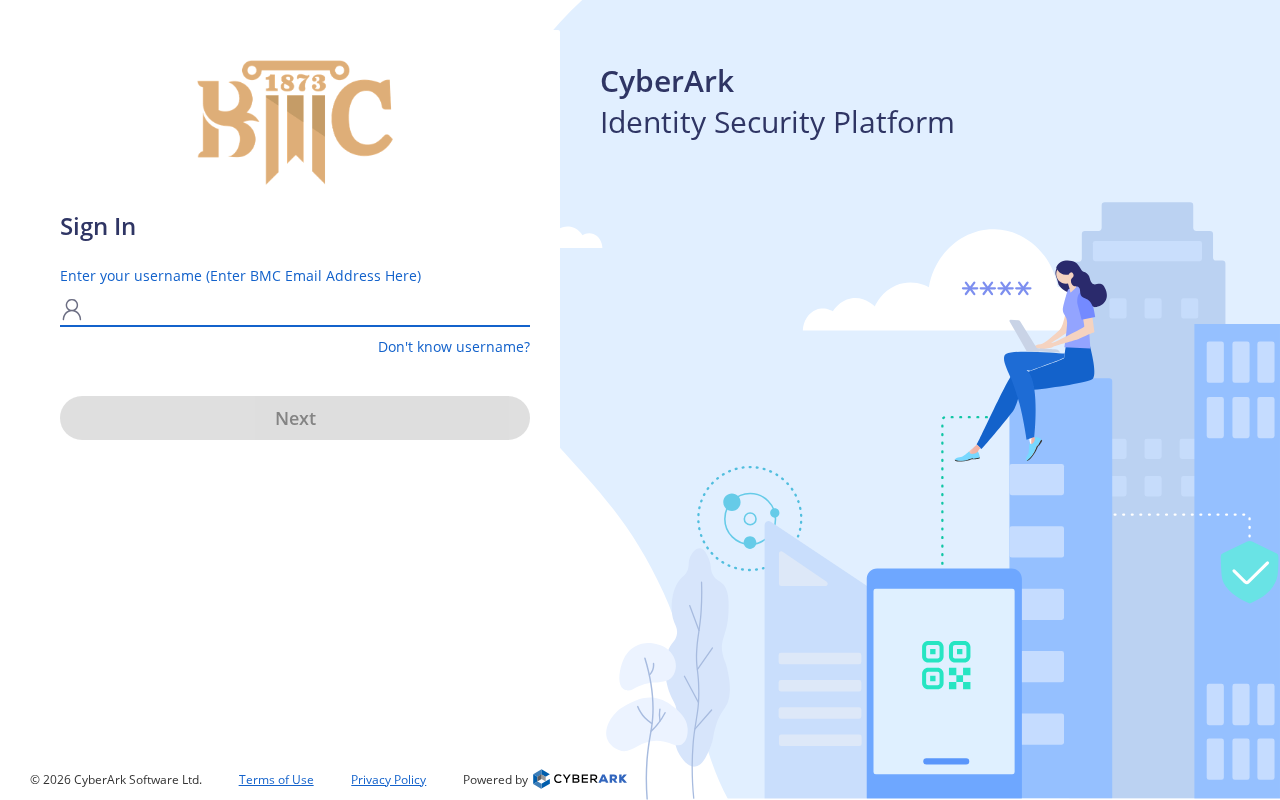Click the dotted circle orbit graphic
Image resolution: width=1280 pixels, height=800 pixels.
coord(750,518)
